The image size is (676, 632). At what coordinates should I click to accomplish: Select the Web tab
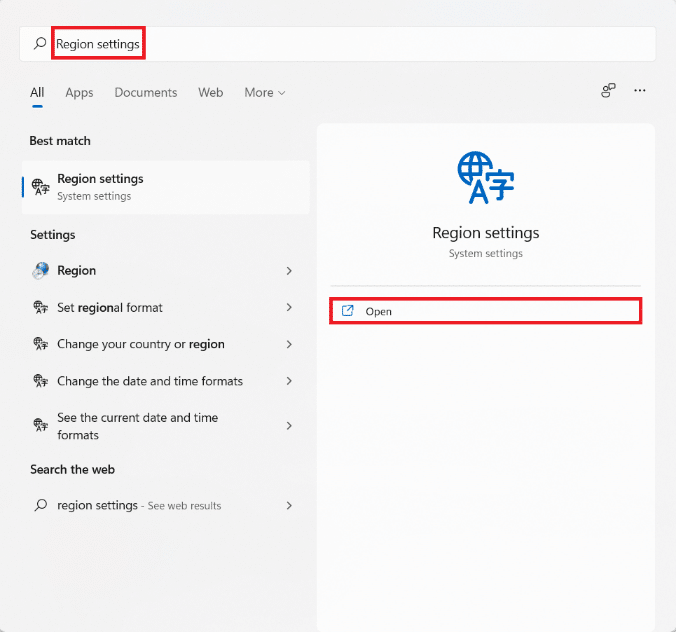click(x=210, y=92)
